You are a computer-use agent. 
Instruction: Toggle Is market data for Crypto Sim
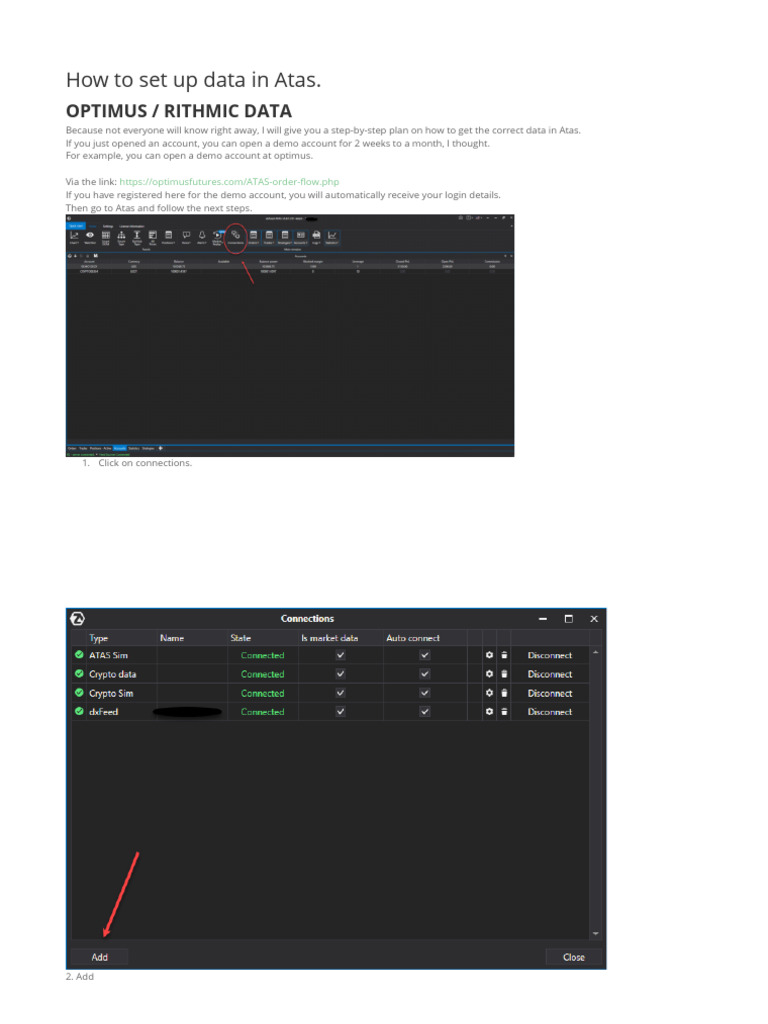point(340,693)
